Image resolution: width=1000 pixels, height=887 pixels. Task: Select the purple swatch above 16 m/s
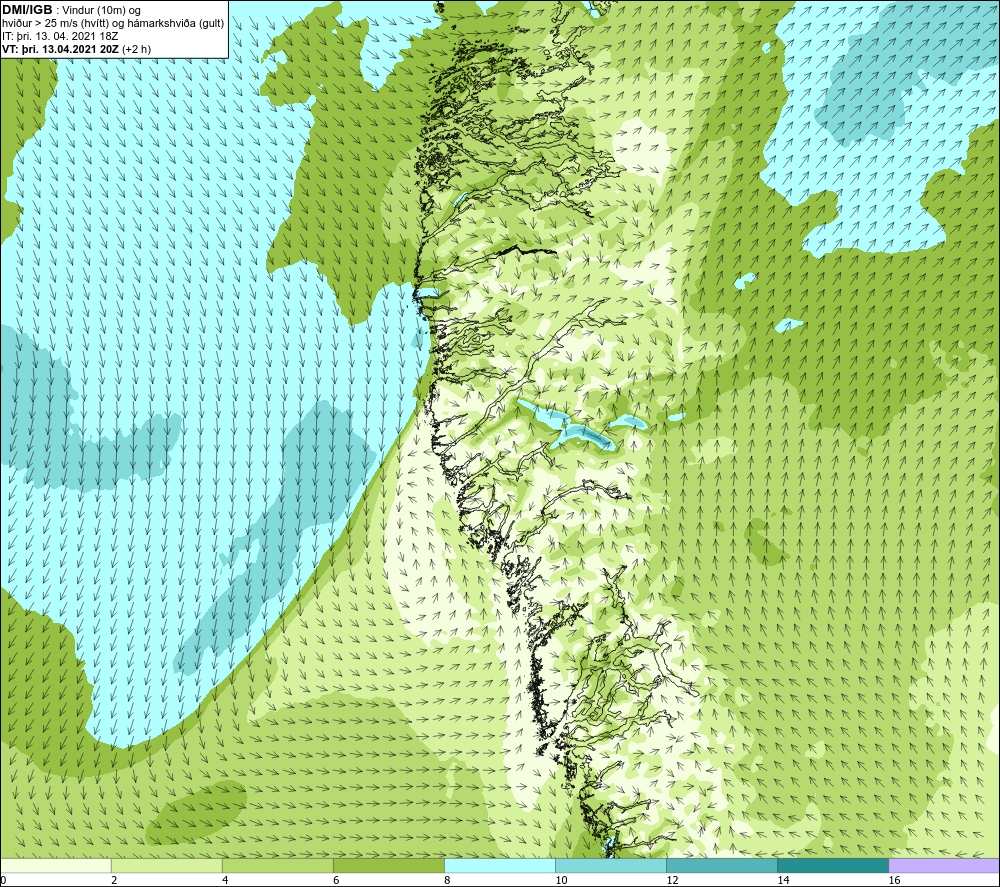(944, 865)
